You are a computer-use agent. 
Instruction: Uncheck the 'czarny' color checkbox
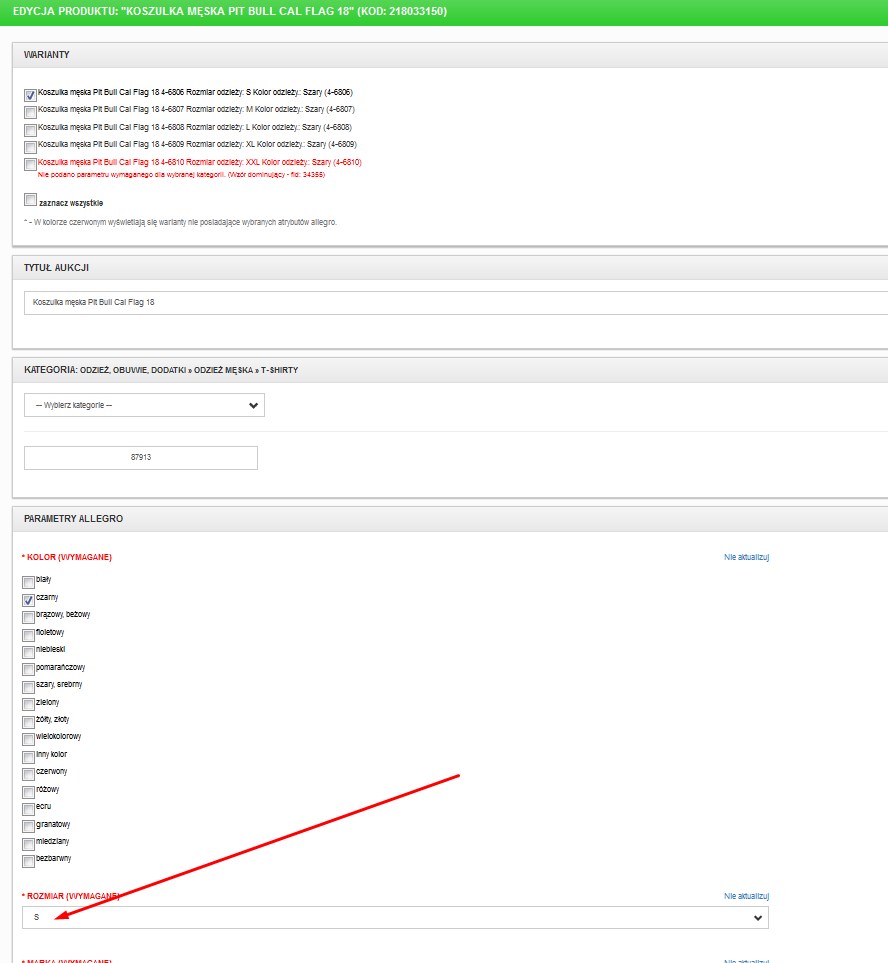[x=29, y=599]
